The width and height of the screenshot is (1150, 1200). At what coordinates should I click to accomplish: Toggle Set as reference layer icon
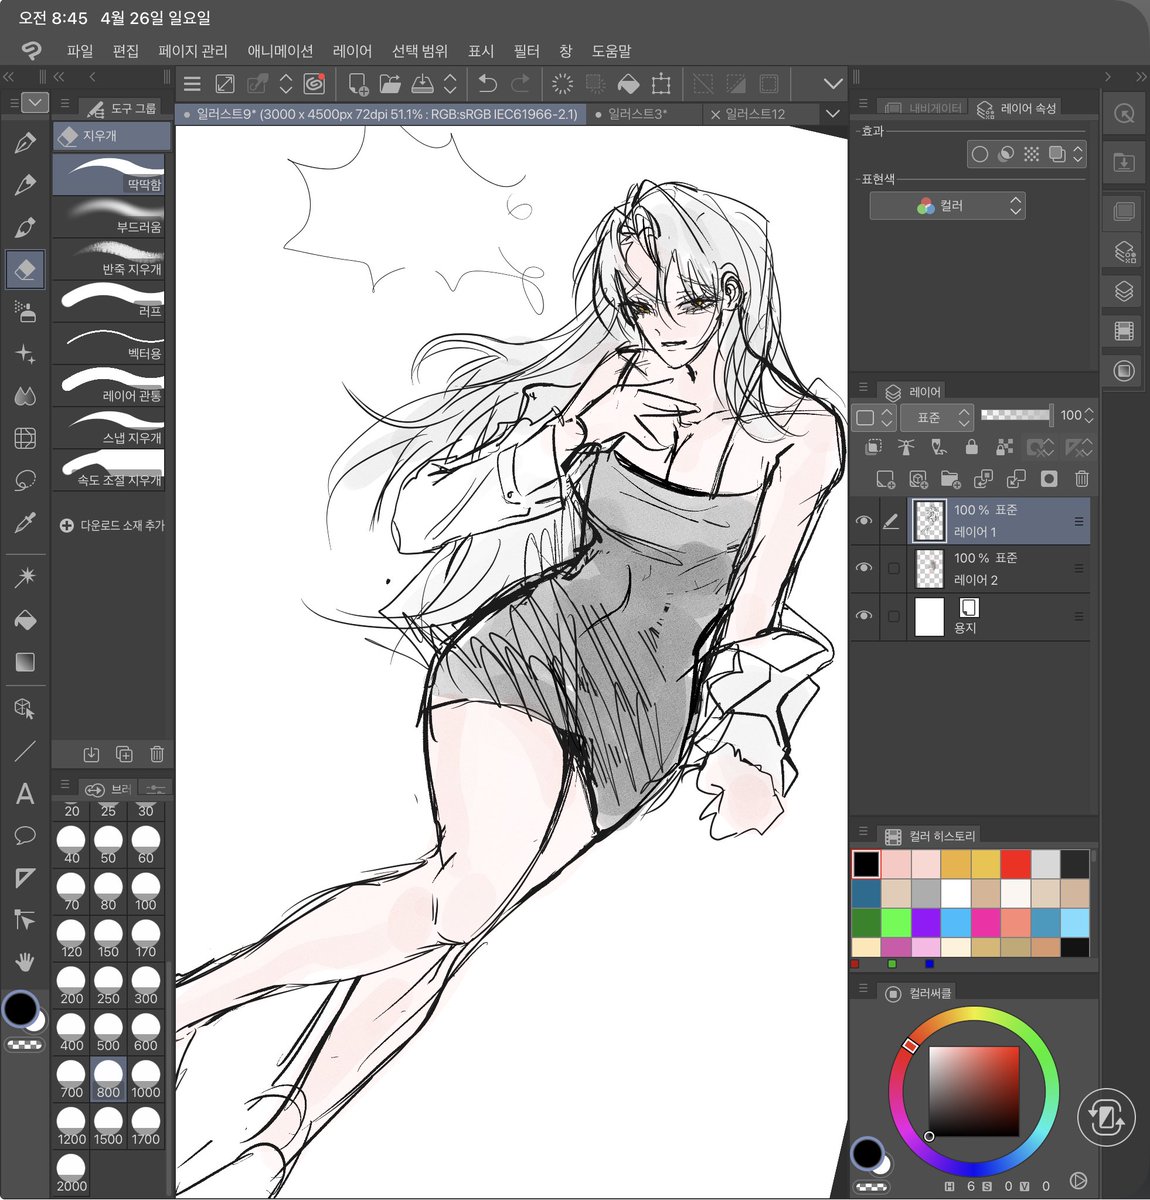point(906,448)
